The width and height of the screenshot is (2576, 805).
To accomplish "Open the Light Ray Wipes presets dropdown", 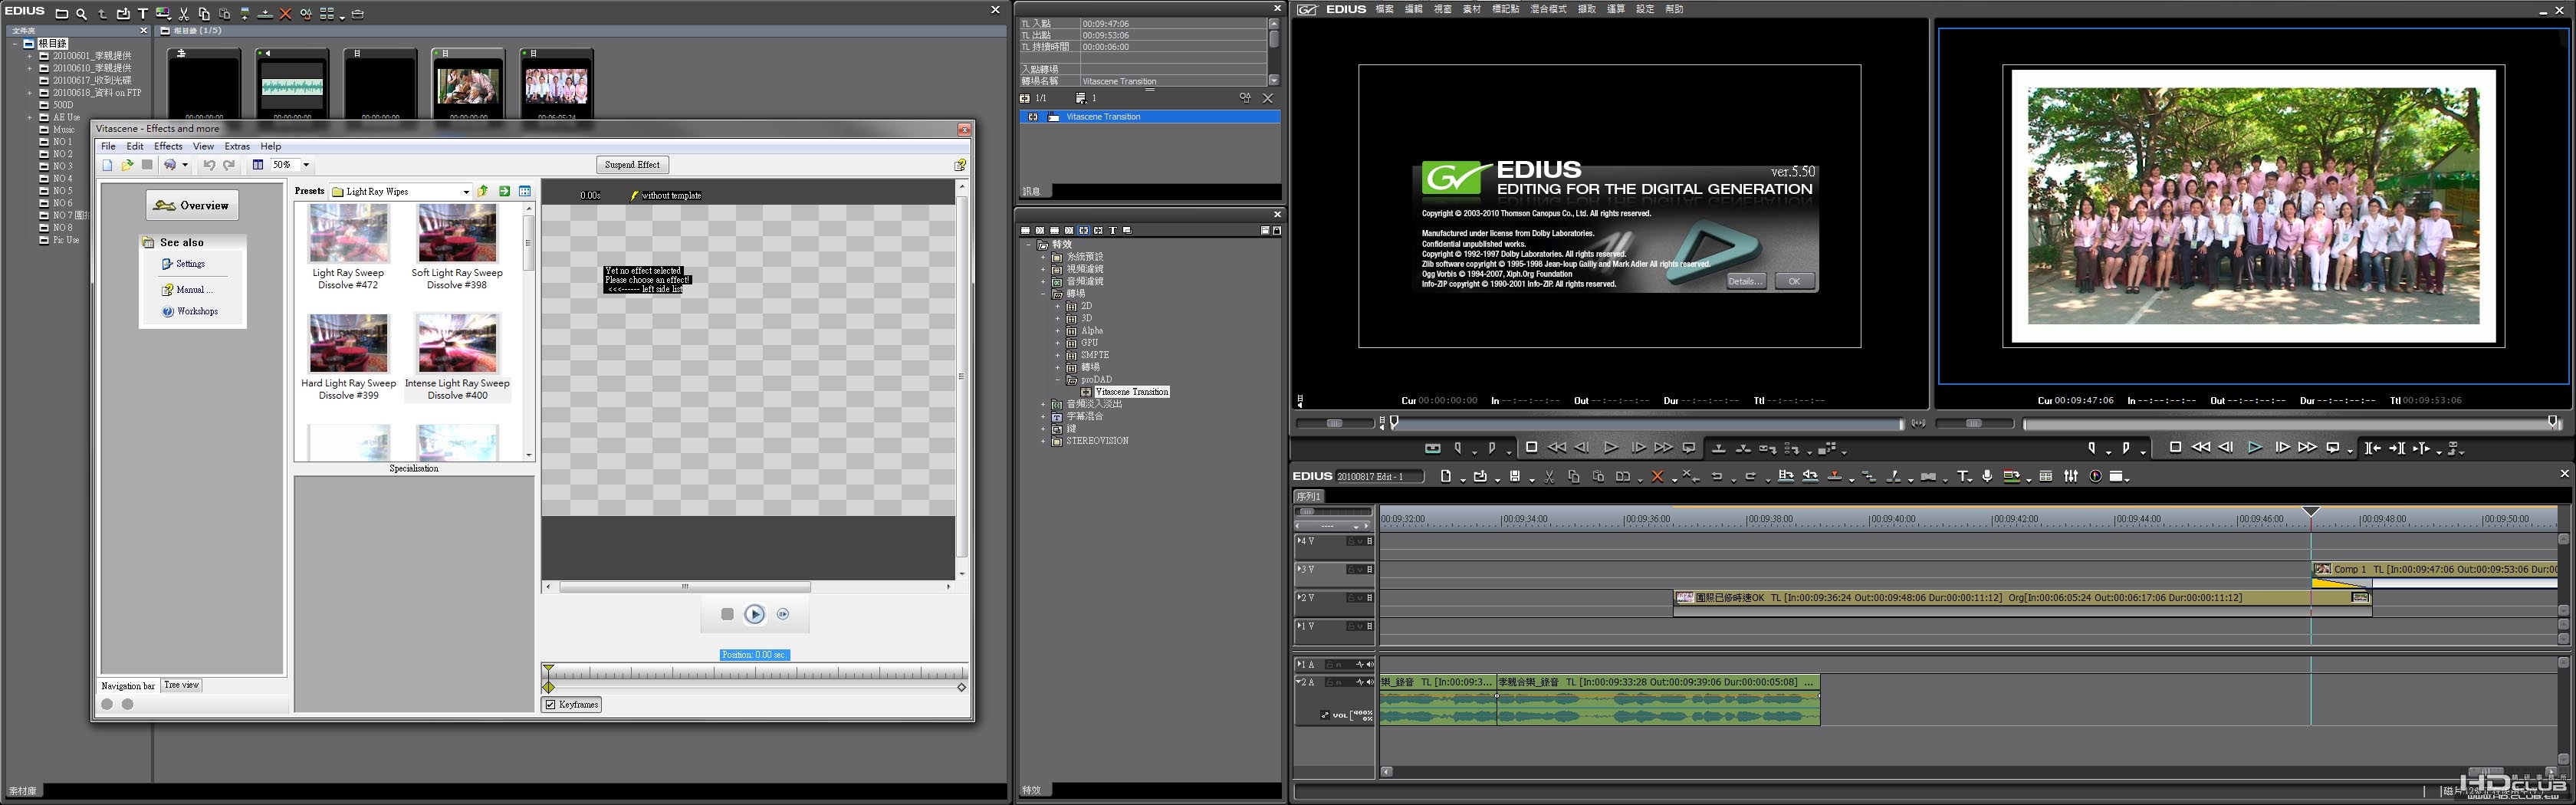I will click(465, 192).
